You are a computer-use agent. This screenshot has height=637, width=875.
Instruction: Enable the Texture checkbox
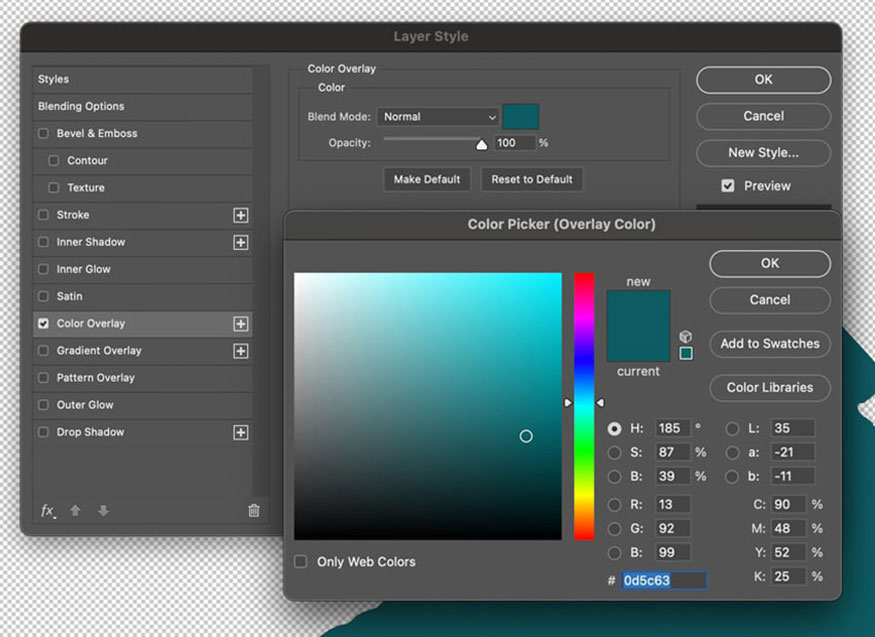coord(54,187)
